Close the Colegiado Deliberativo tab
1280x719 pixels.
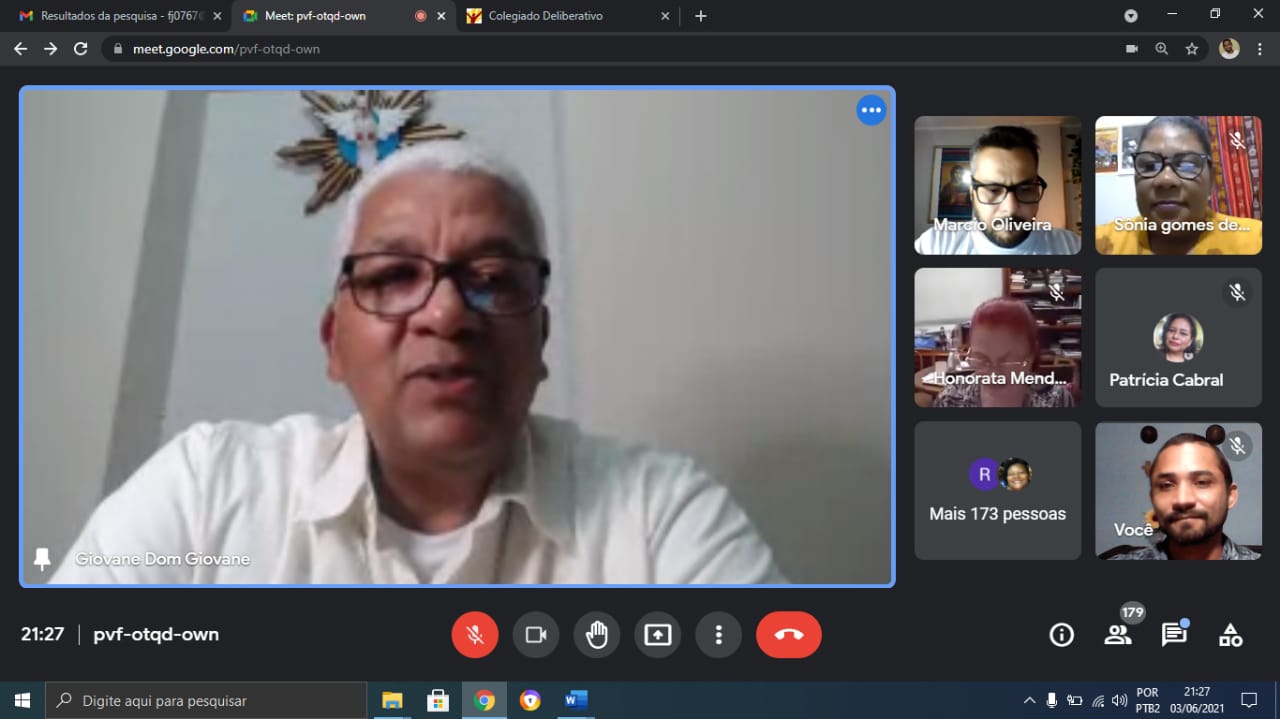(666, 16)
